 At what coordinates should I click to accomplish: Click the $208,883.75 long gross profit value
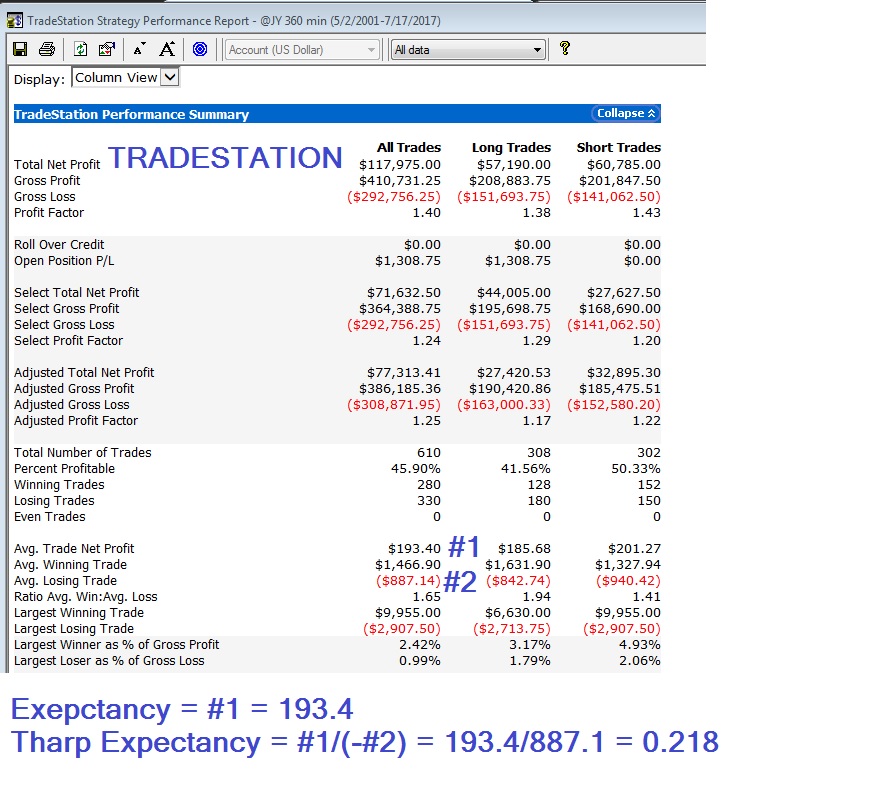[x=510, y=181]
